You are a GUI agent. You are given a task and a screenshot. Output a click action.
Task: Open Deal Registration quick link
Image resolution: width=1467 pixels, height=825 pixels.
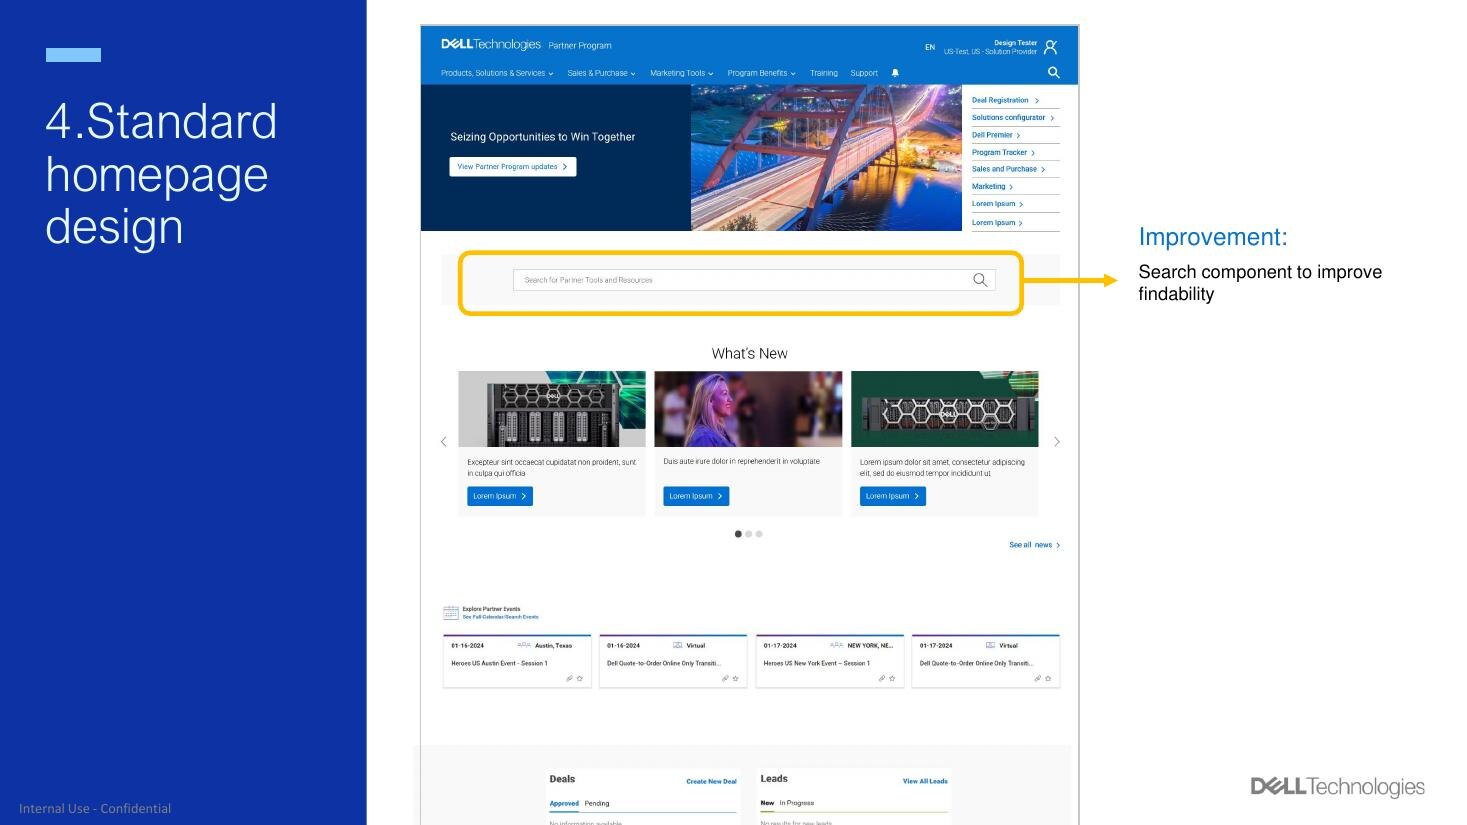tap(1005, 100)
